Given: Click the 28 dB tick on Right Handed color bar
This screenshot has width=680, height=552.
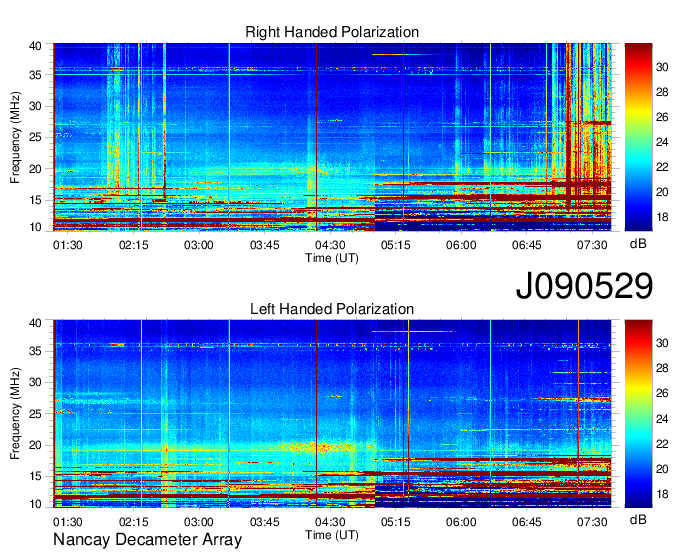Looking at the screenshot, I should (x=662, y=92).
